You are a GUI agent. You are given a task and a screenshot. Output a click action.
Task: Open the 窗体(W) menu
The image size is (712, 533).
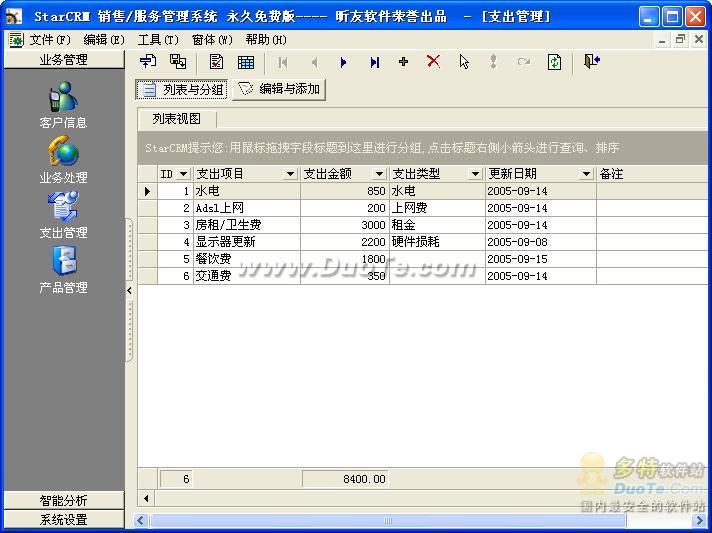212,40
